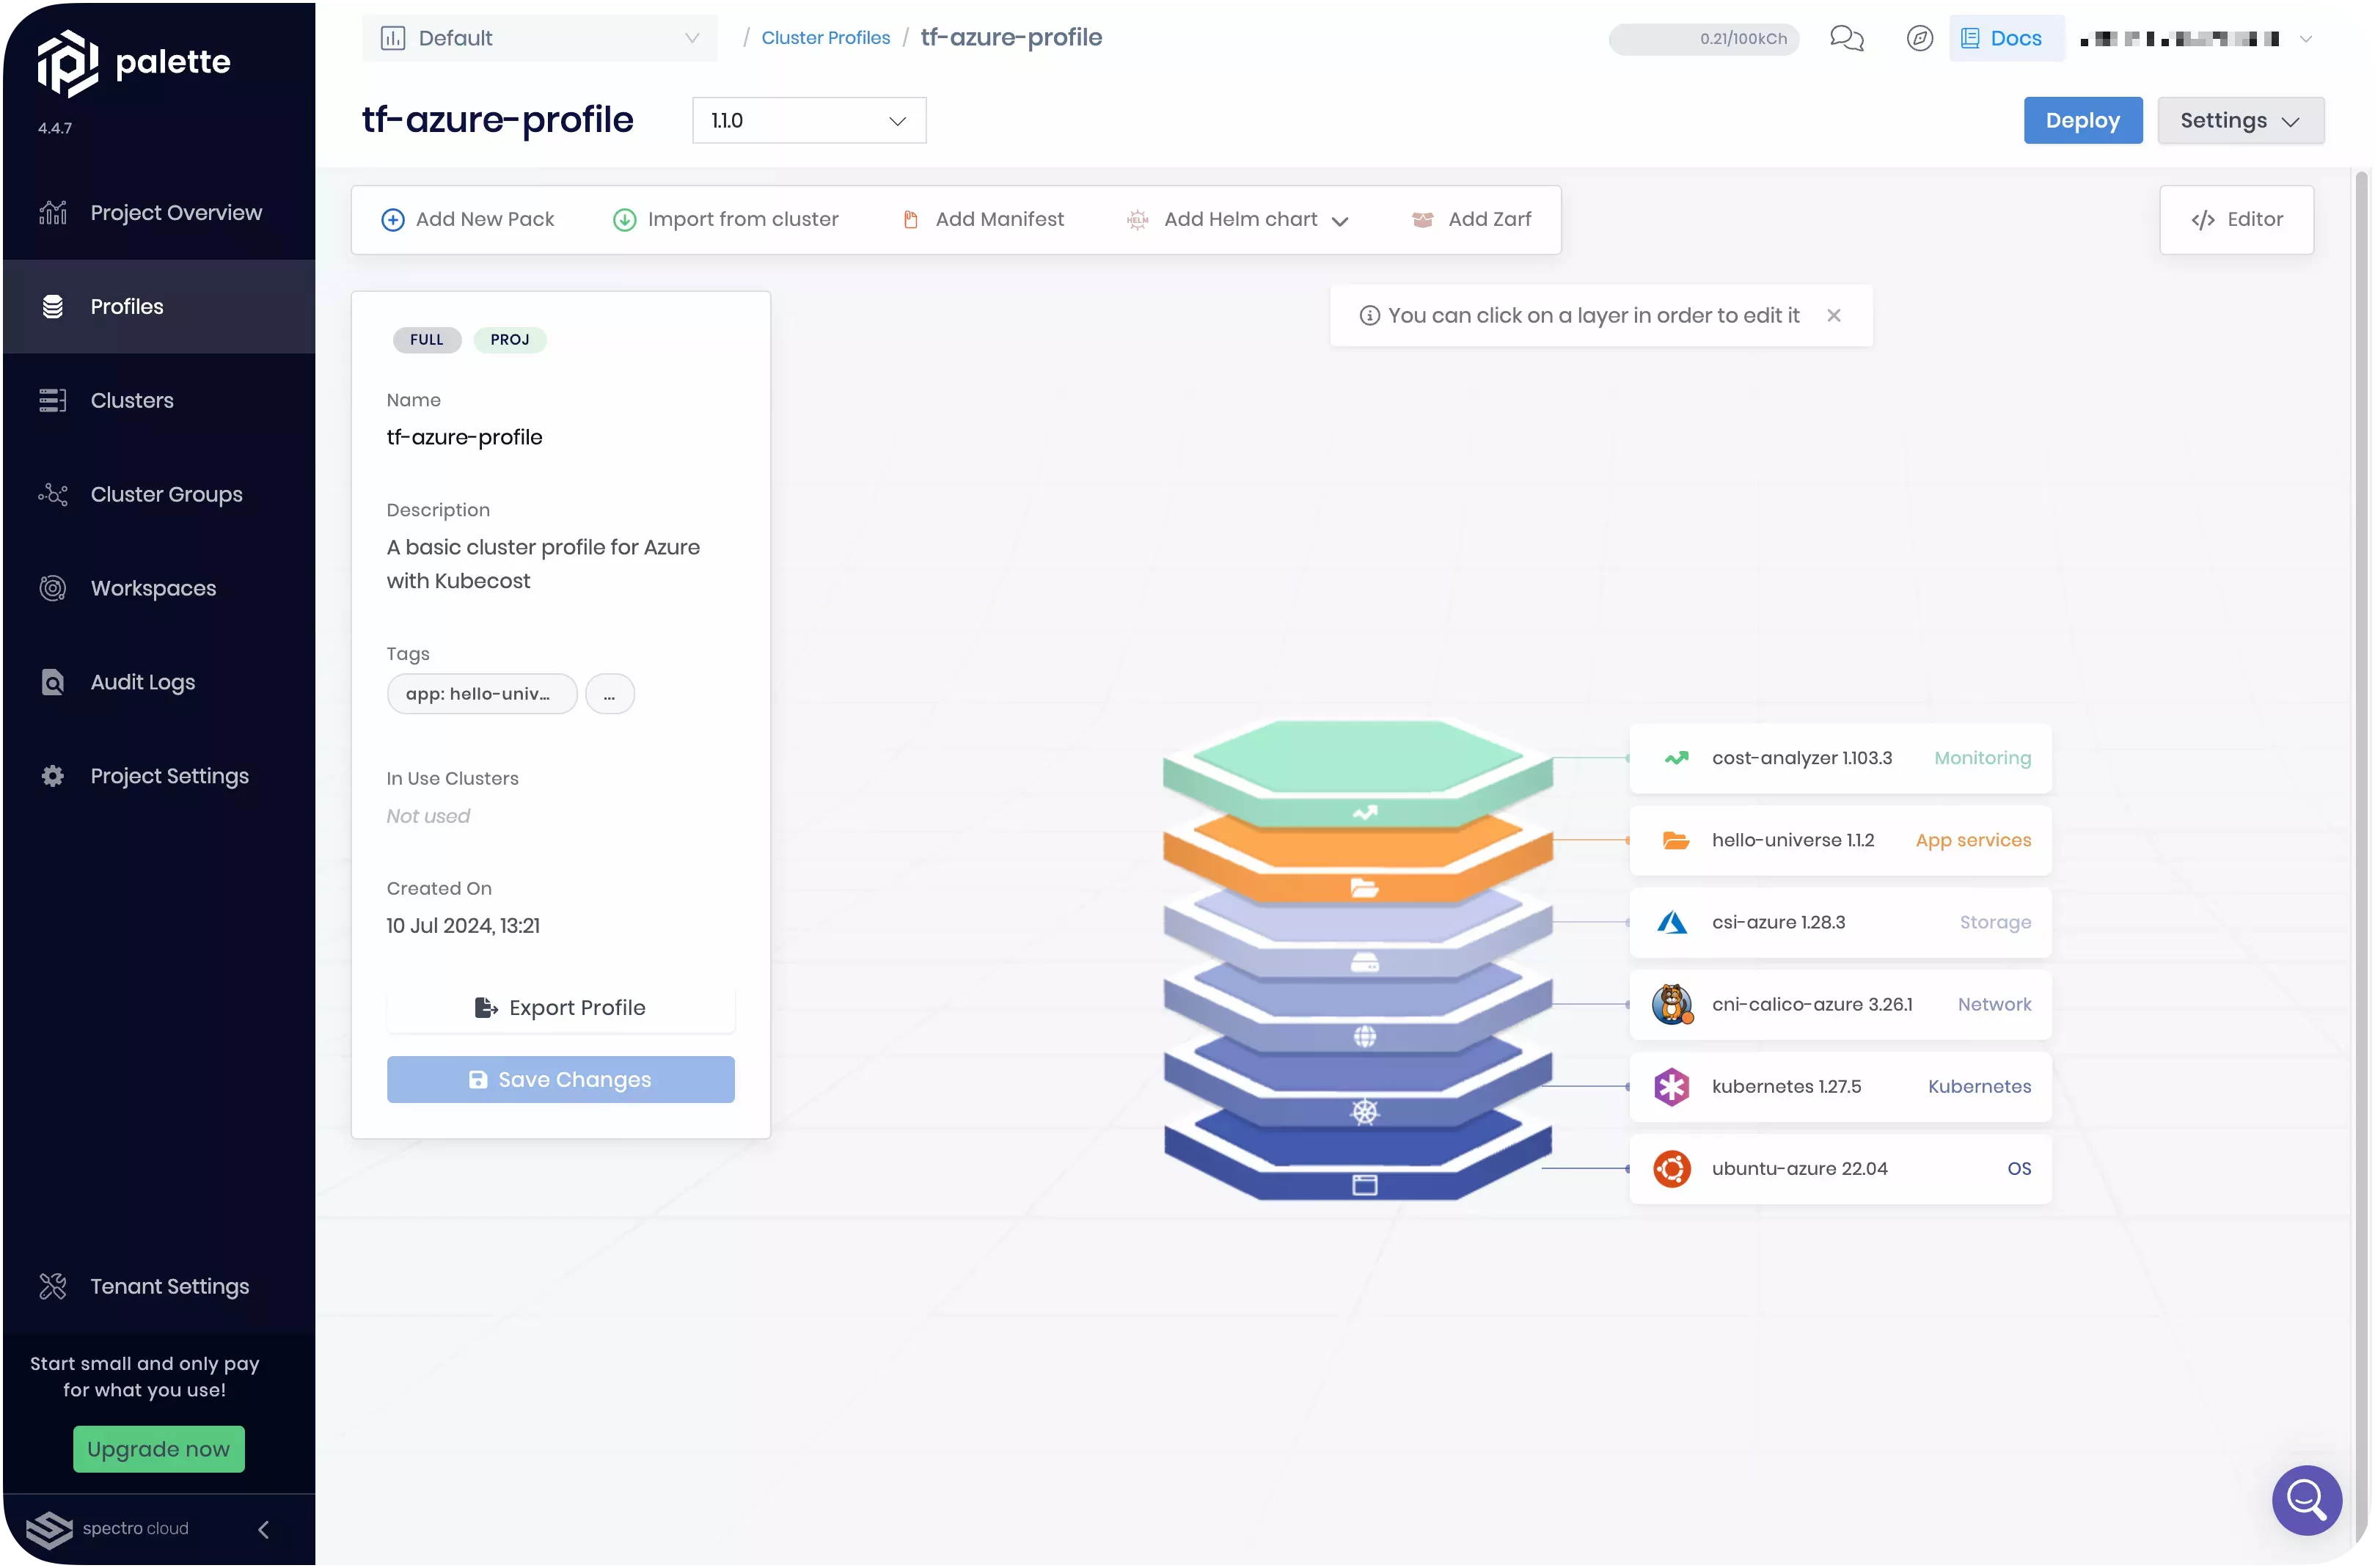Click the FULL badge

click(426, 340)
